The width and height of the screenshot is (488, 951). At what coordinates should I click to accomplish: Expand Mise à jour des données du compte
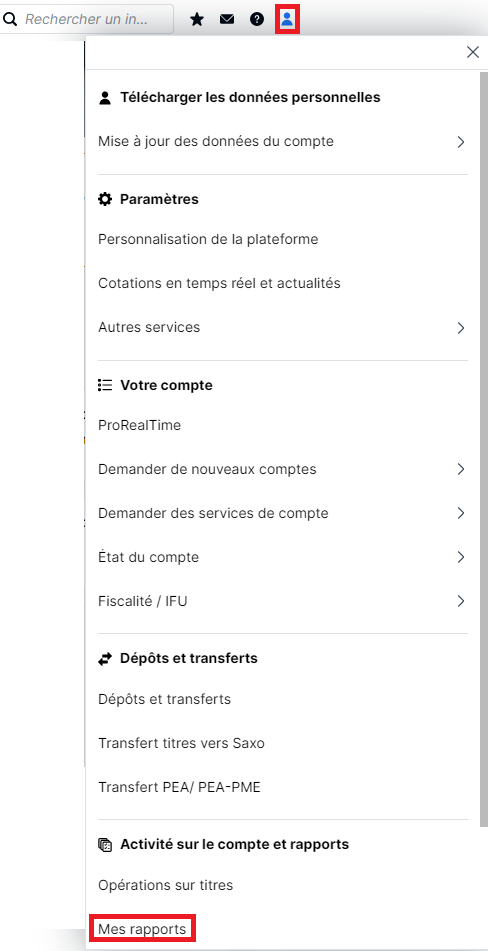pos(282,142)
